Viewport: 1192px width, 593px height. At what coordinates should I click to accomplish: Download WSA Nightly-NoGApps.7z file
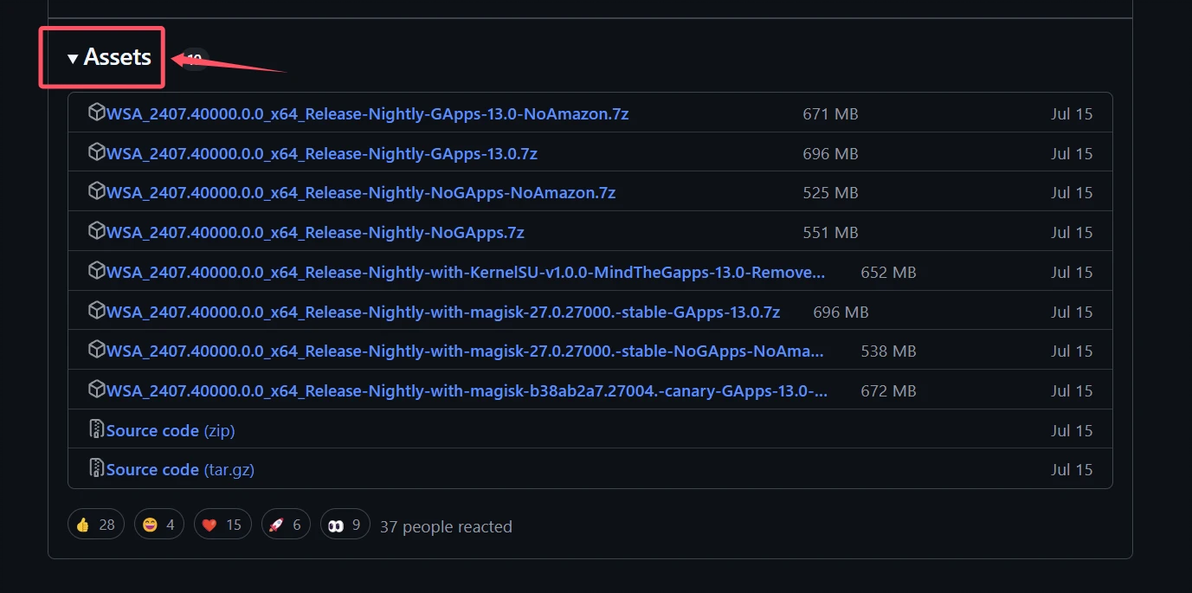click(315, 233)
